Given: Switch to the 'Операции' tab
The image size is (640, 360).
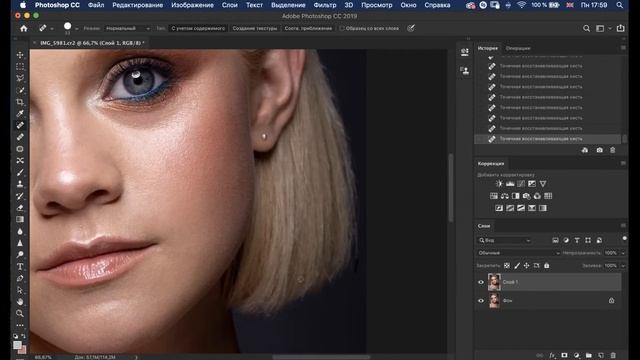Looking at the screenshot, I should pos(518,48).
